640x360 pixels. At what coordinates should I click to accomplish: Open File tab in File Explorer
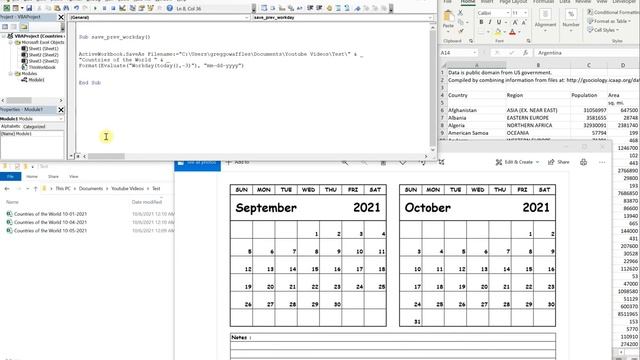pyautogui.click(x=11, y=176)
